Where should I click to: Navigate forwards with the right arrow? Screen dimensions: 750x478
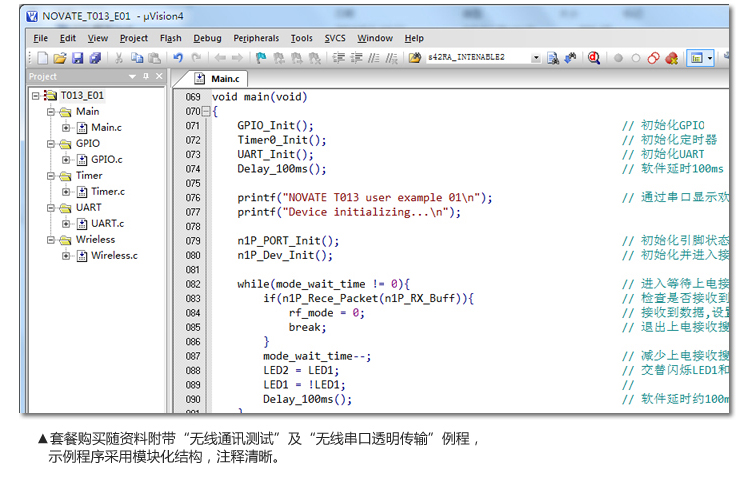(237, 58)
